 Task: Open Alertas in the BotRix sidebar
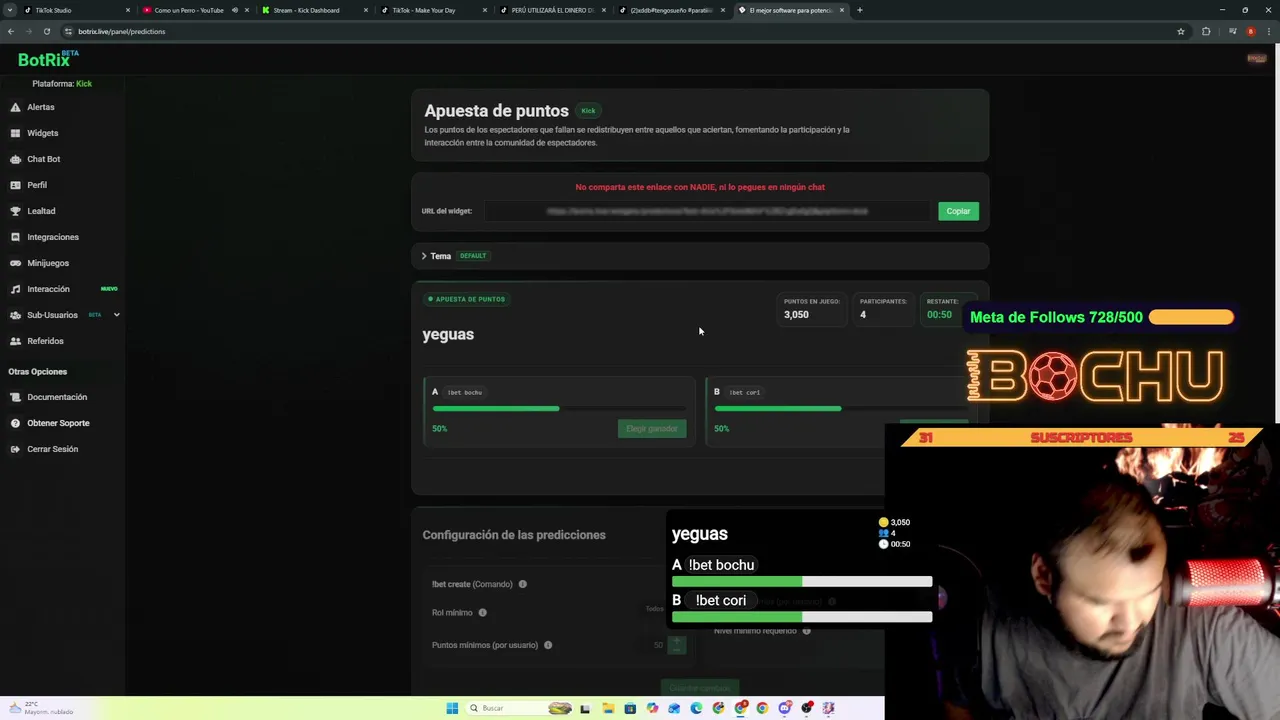tap(41, 107)
